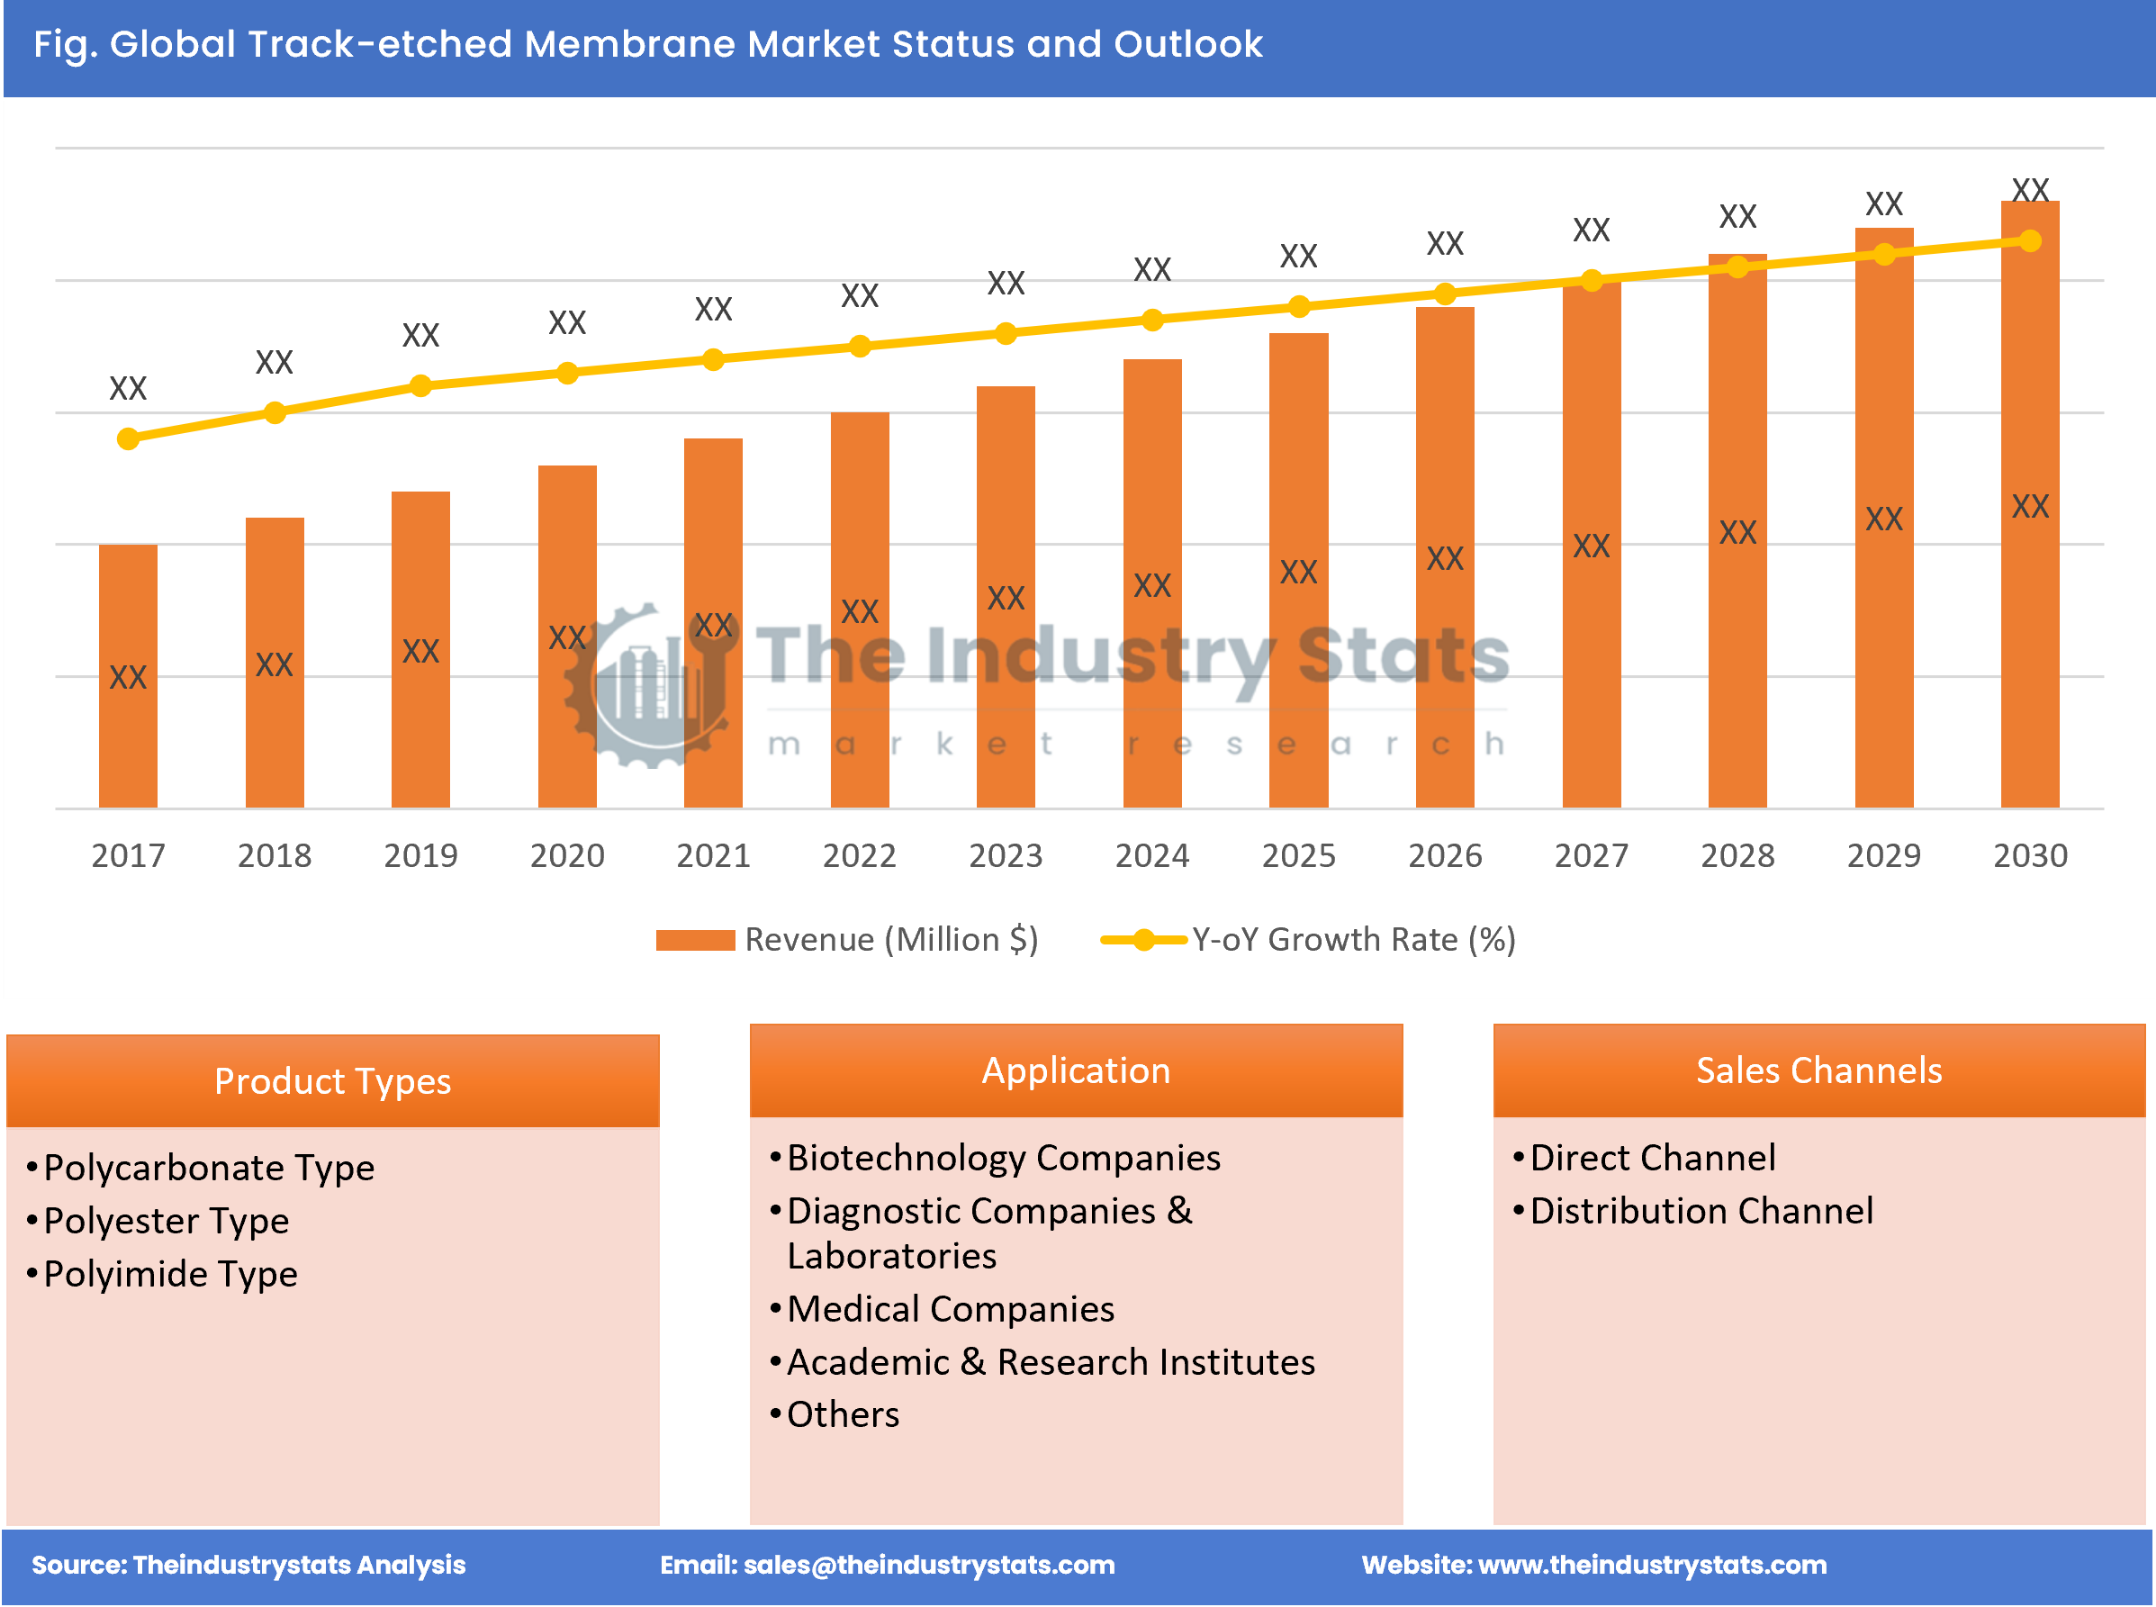Collapse the Sales Channels panel header
Image resolution: width=2156 pixels, height=1607 pixels.
tap(1820, 1071)
